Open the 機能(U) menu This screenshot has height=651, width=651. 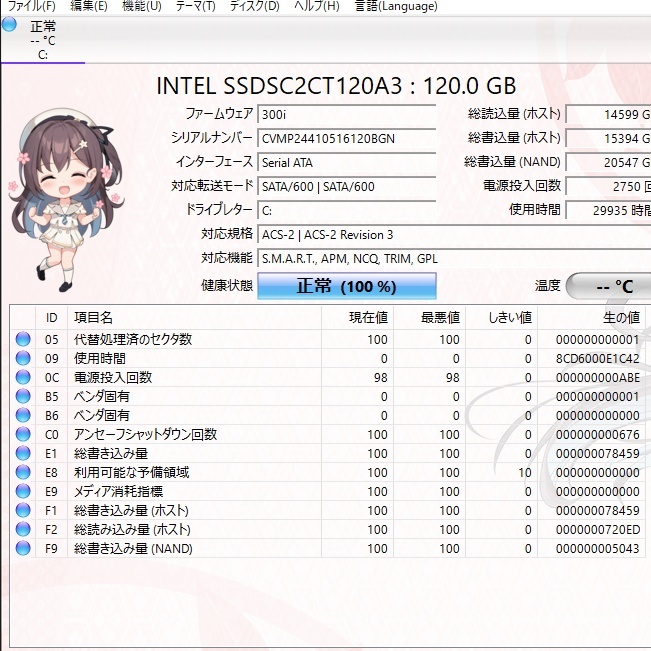click(x=142, y=6)
